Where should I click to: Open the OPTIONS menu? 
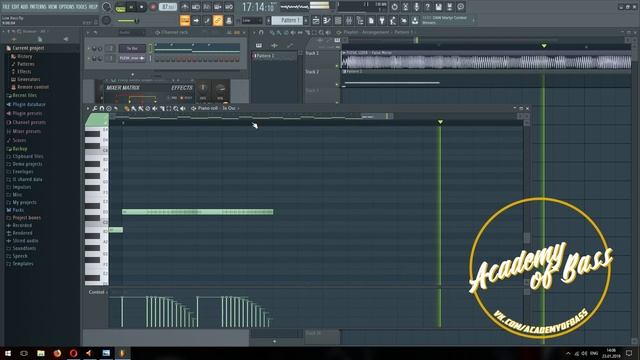click(x=67, y=7)
